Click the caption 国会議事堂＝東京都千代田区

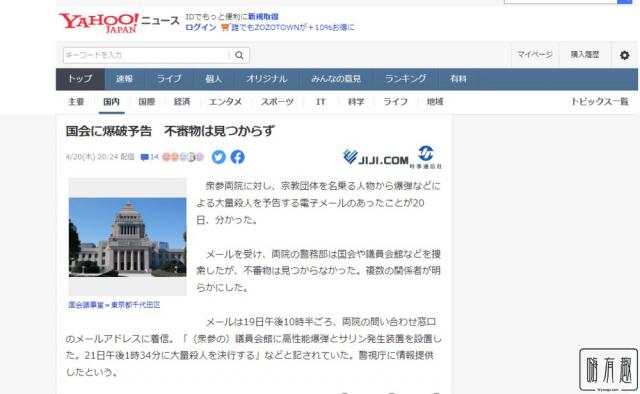114,305
